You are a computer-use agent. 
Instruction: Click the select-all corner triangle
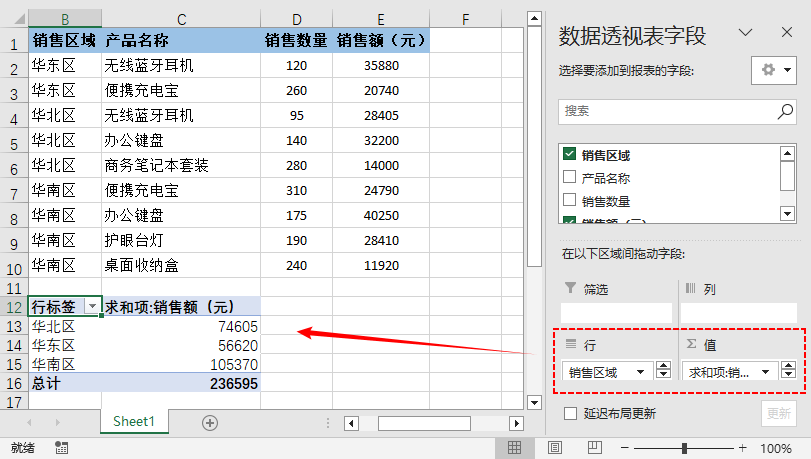click(x=19, y=19)
